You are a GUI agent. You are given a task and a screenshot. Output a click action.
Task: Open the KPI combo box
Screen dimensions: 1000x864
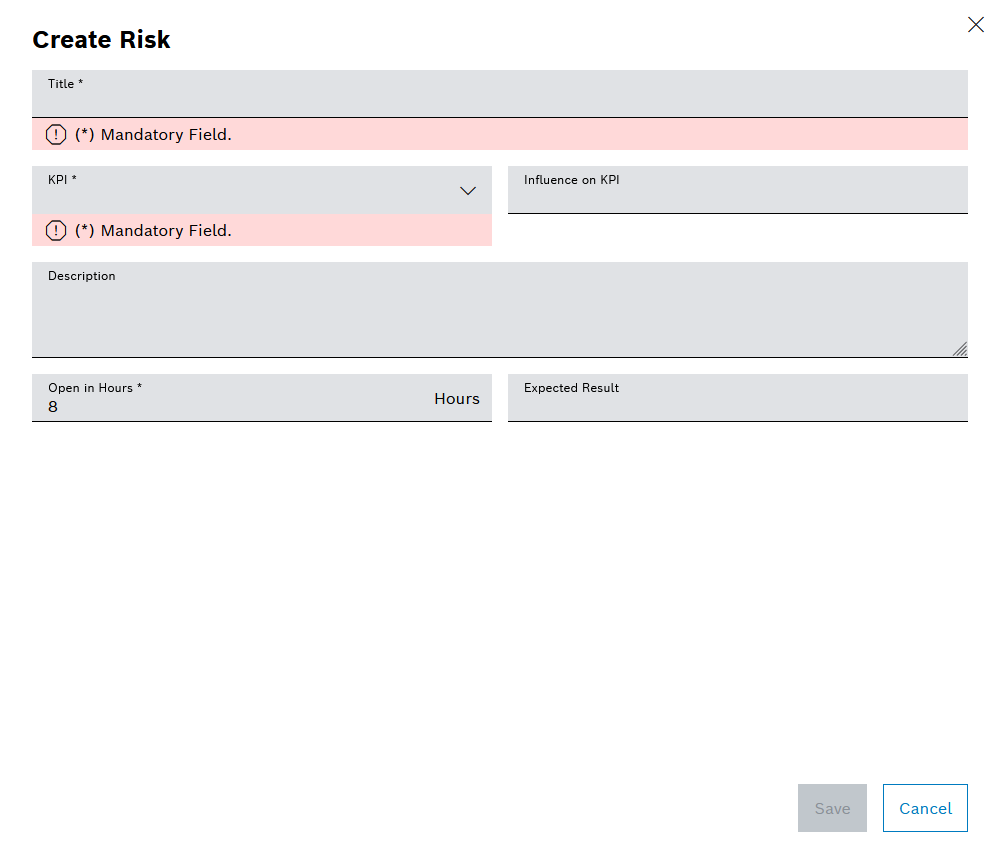click(x=260, y=190)
